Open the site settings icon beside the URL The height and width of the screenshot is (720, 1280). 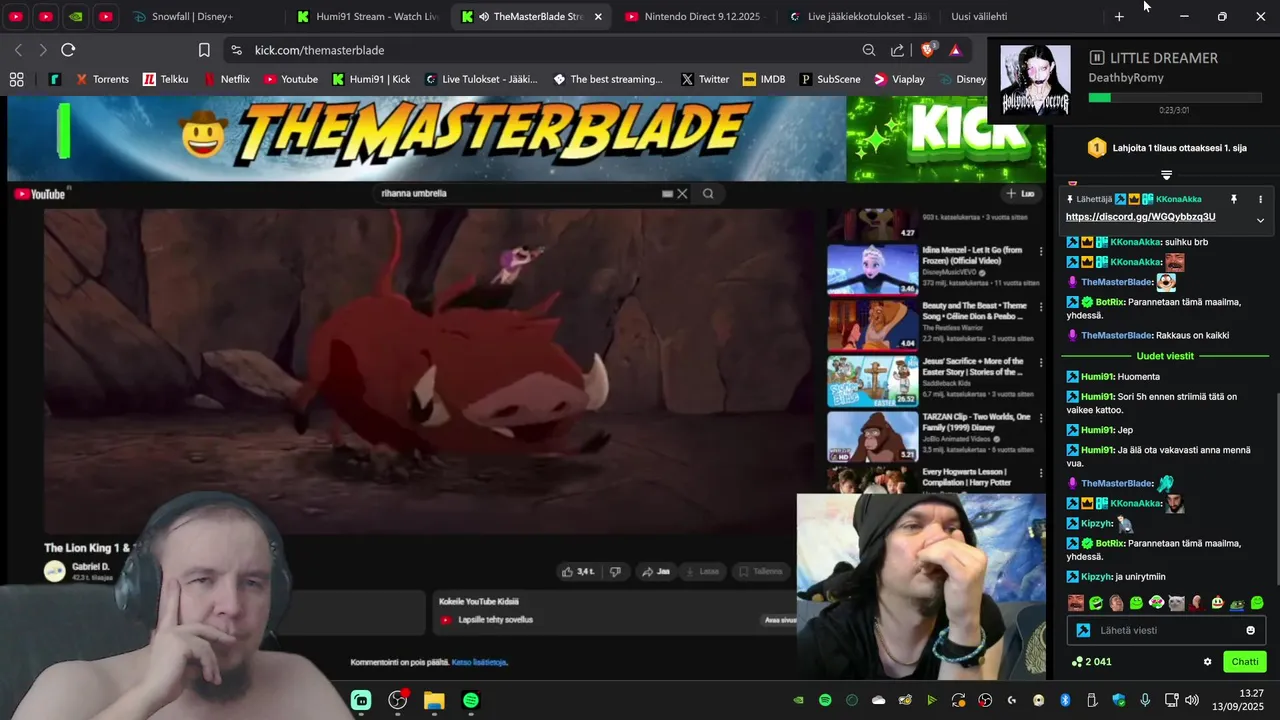[236, 50]
